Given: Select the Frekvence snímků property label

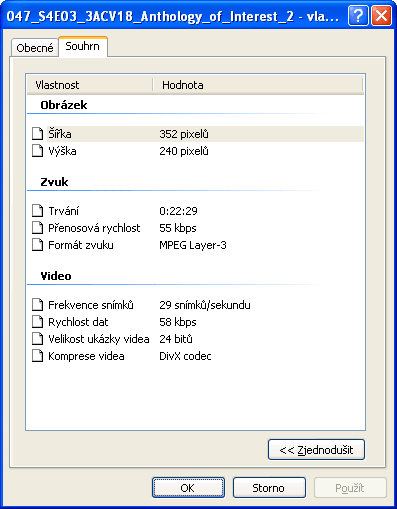Looking at the screenshot, I should (91, 305).
